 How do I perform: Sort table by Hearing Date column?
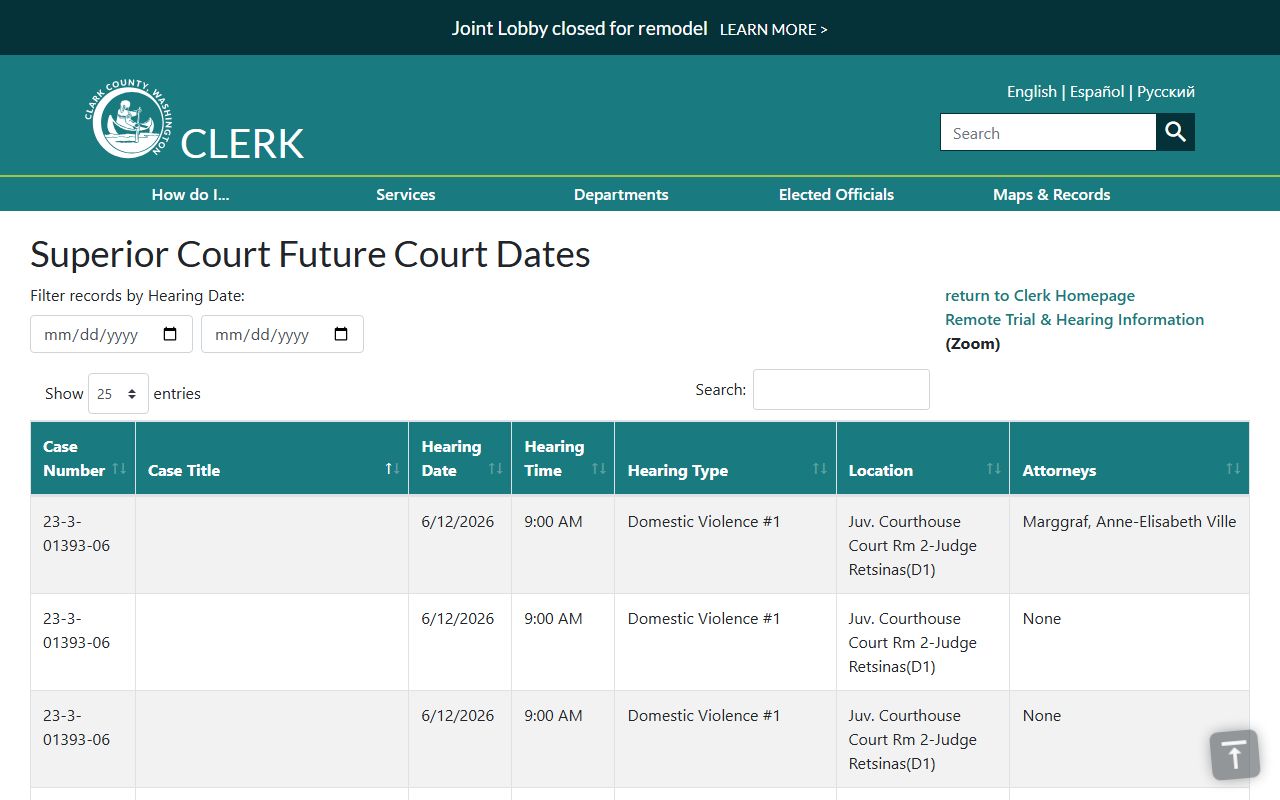(460, 458)
